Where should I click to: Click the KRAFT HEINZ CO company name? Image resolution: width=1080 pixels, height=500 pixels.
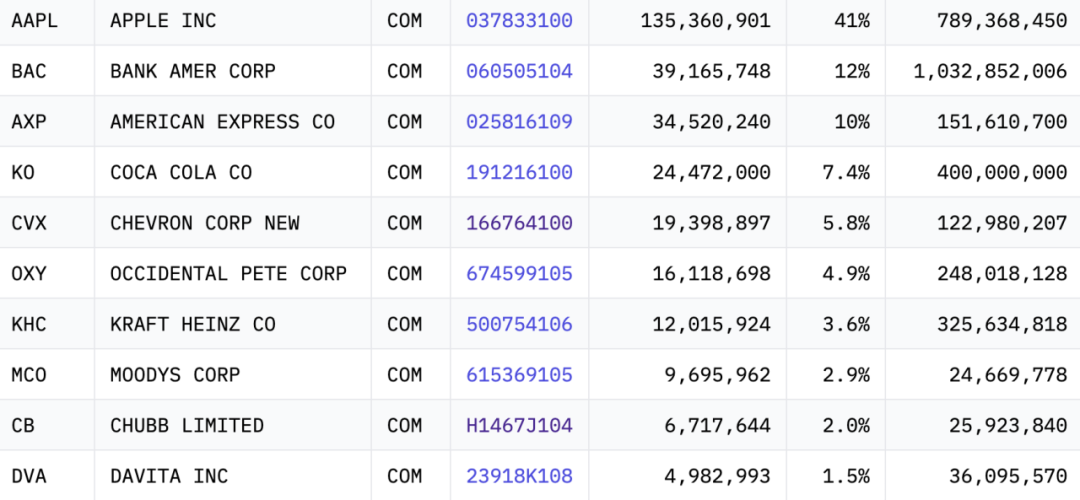193,324
